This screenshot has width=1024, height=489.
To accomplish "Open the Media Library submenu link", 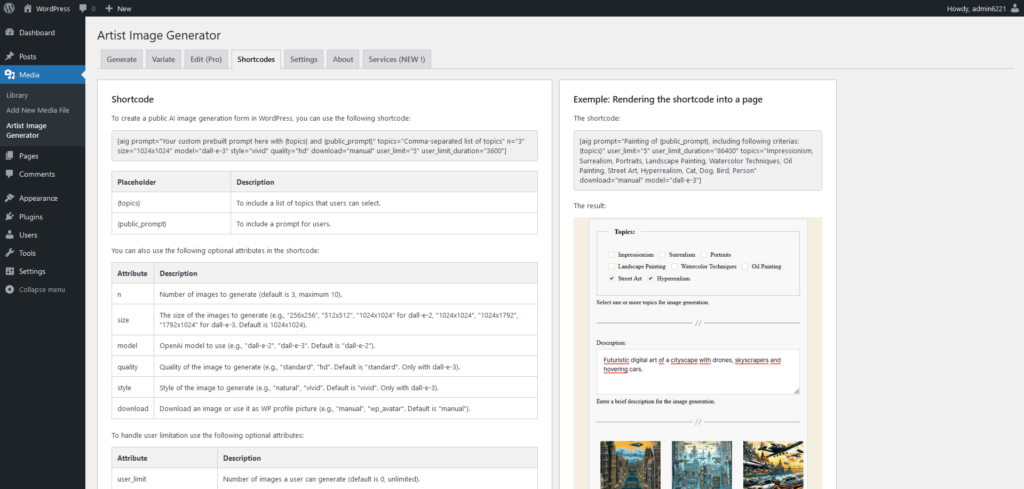I will click(x=17, y=95).
